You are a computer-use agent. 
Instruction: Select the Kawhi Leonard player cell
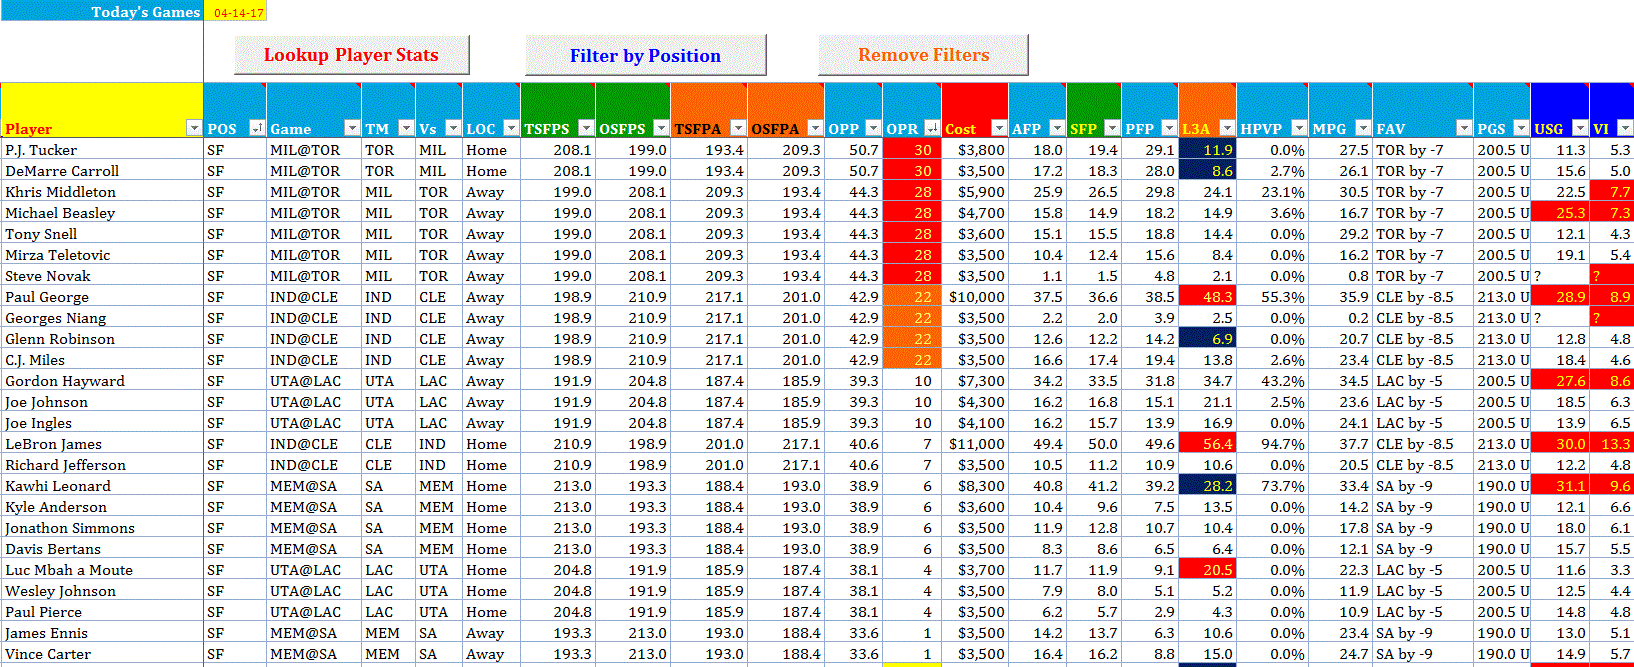point(102,486)
